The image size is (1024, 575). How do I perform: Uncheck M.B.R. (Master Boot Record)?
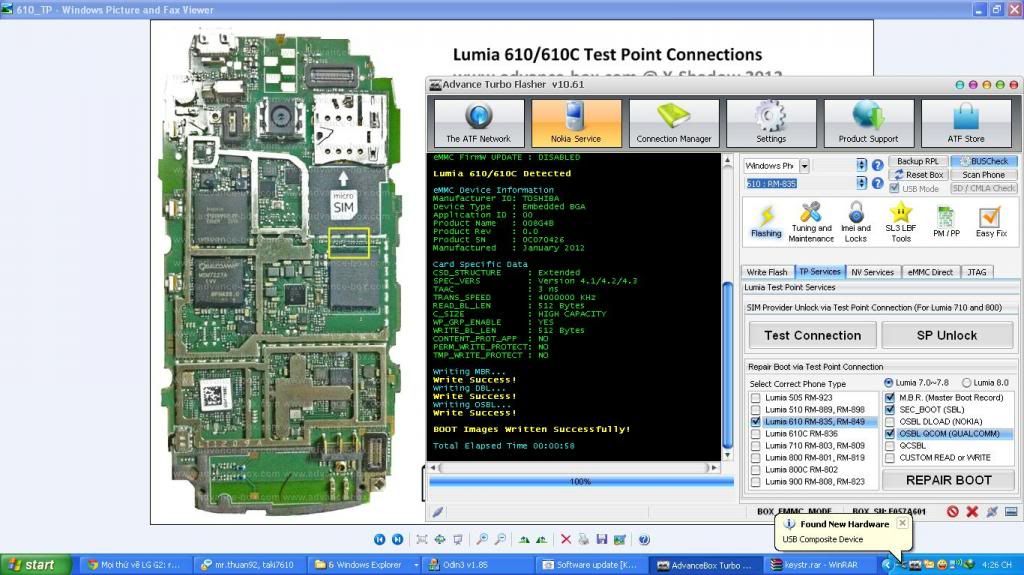889,397
